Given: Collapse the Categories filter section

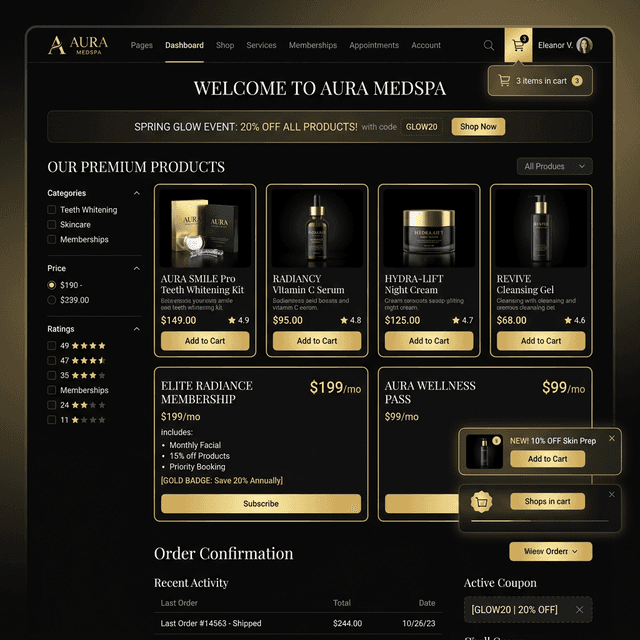Looking at the screenshot, I should click(137, 193).
